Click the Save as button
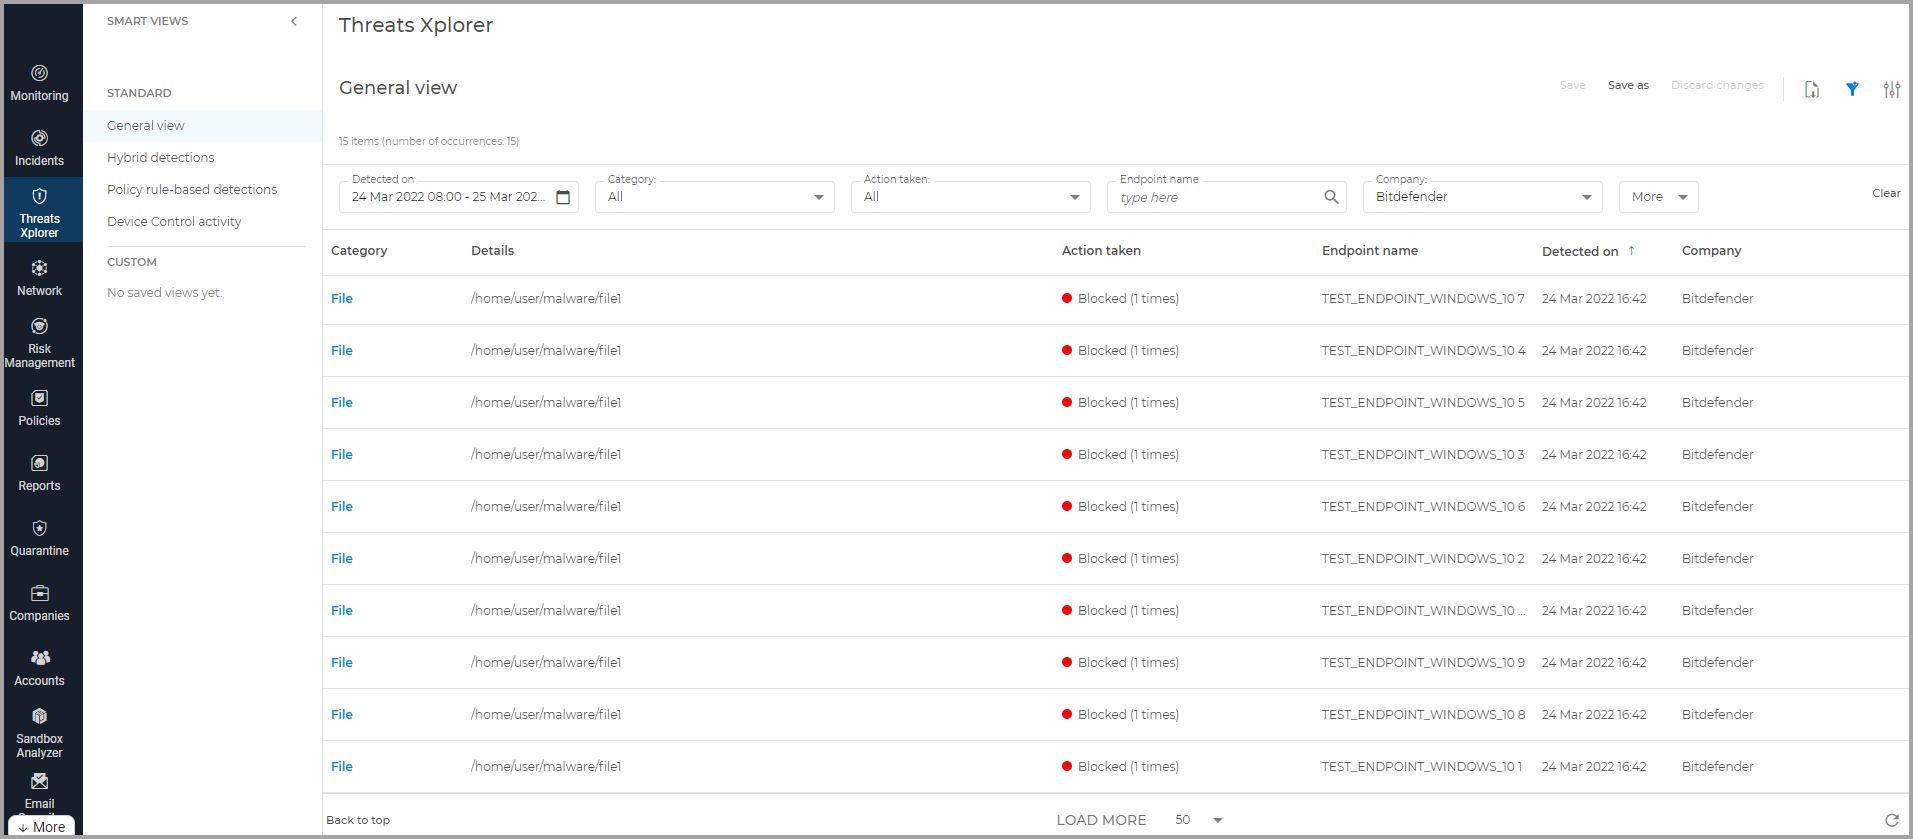The width and height of the screenshot is (1913, 839). (1628, 86)
